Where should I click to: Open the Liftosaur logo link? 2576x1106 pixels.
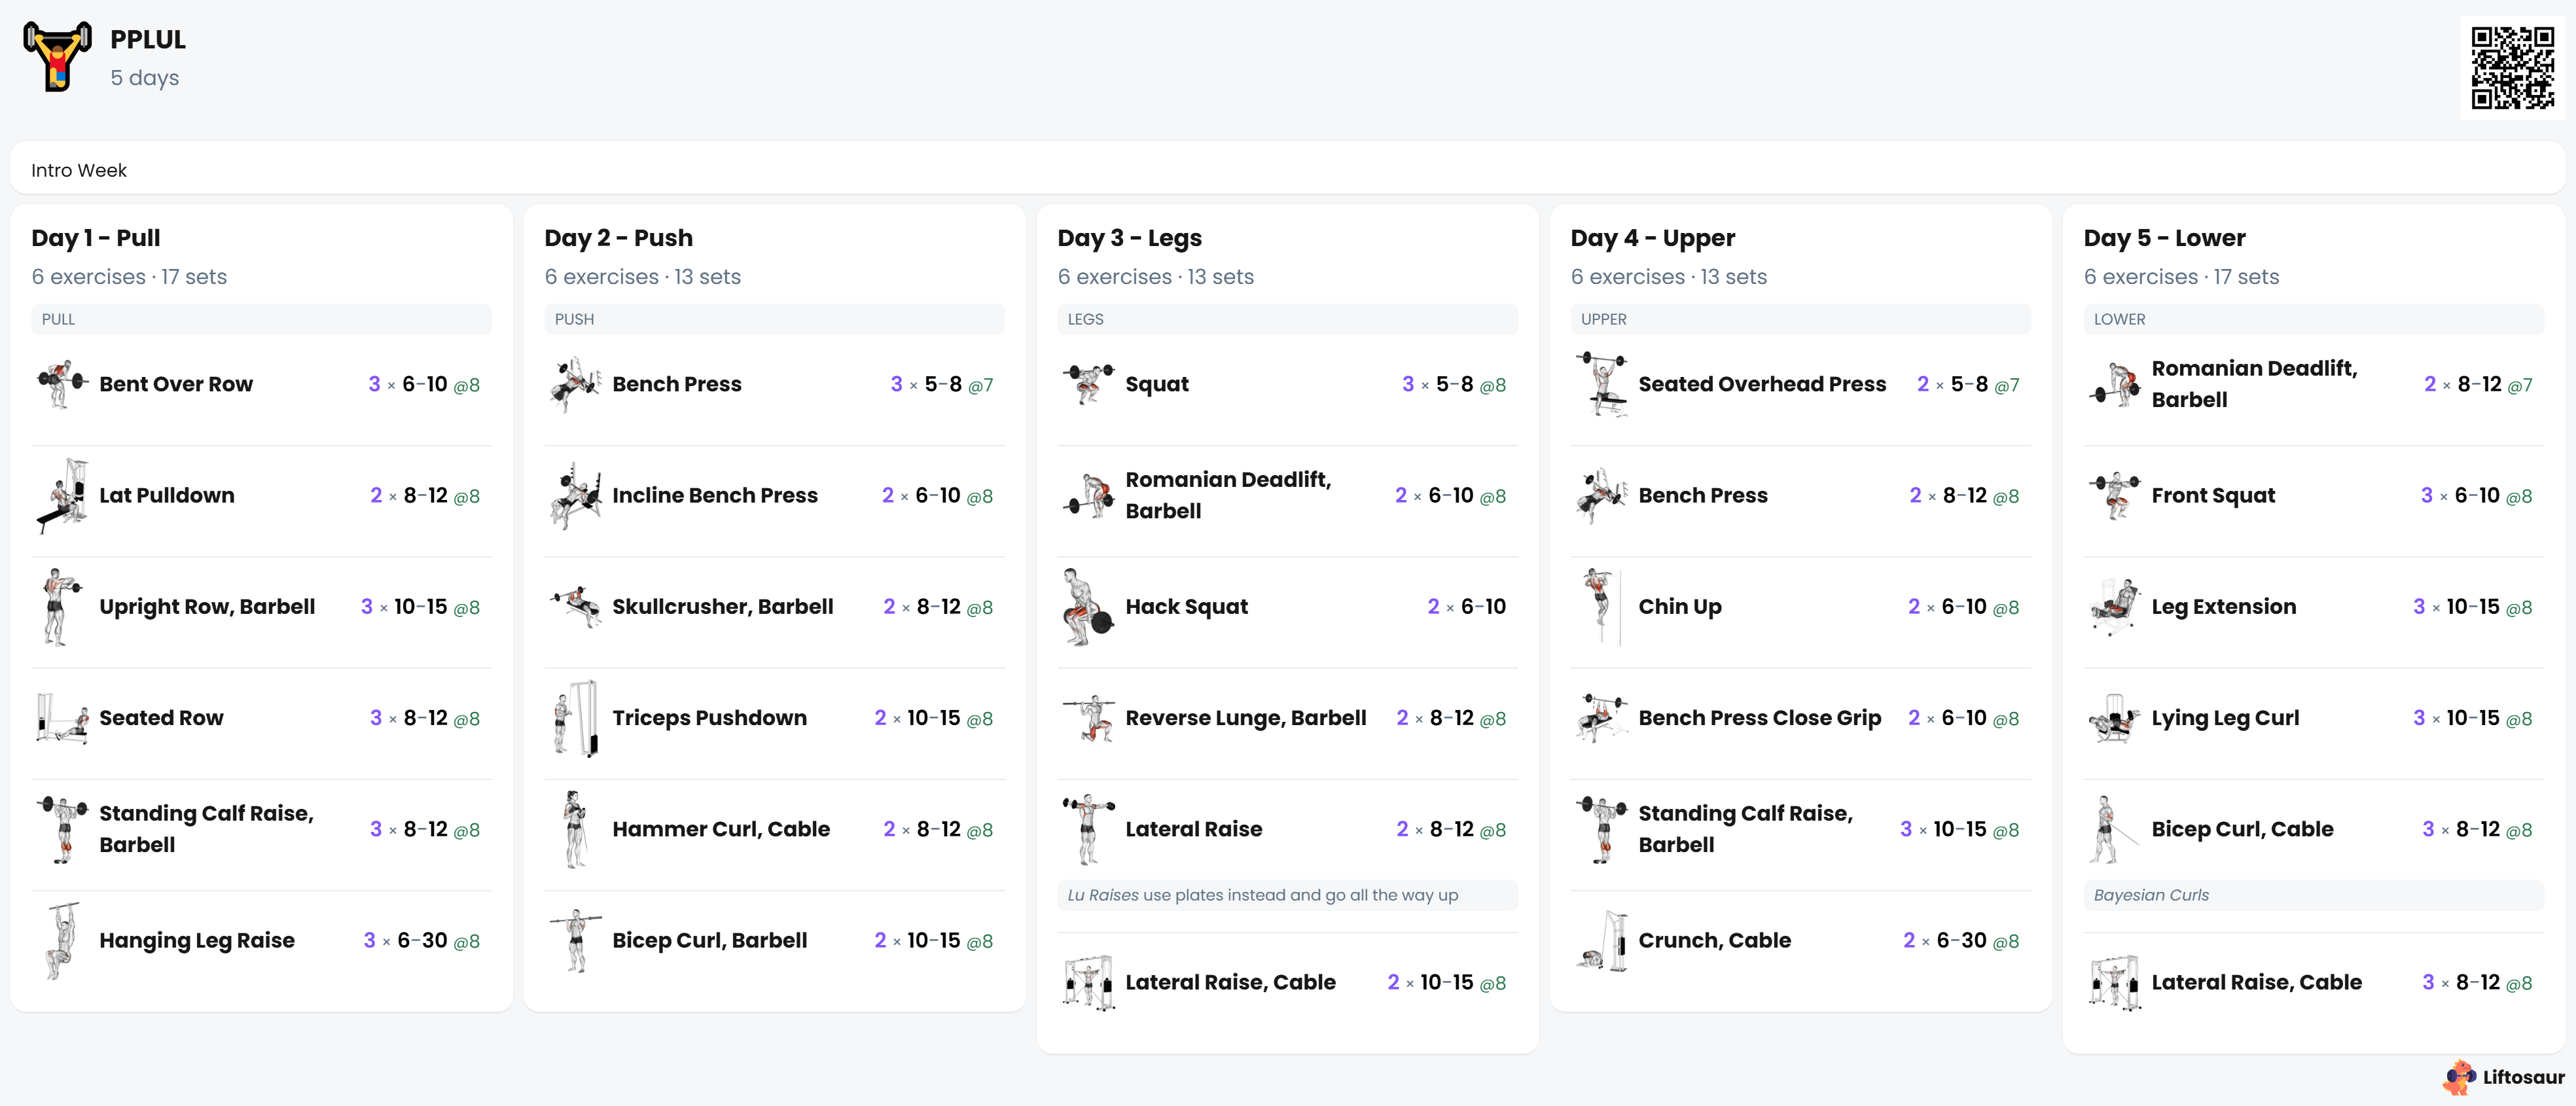[2503, 1077]
